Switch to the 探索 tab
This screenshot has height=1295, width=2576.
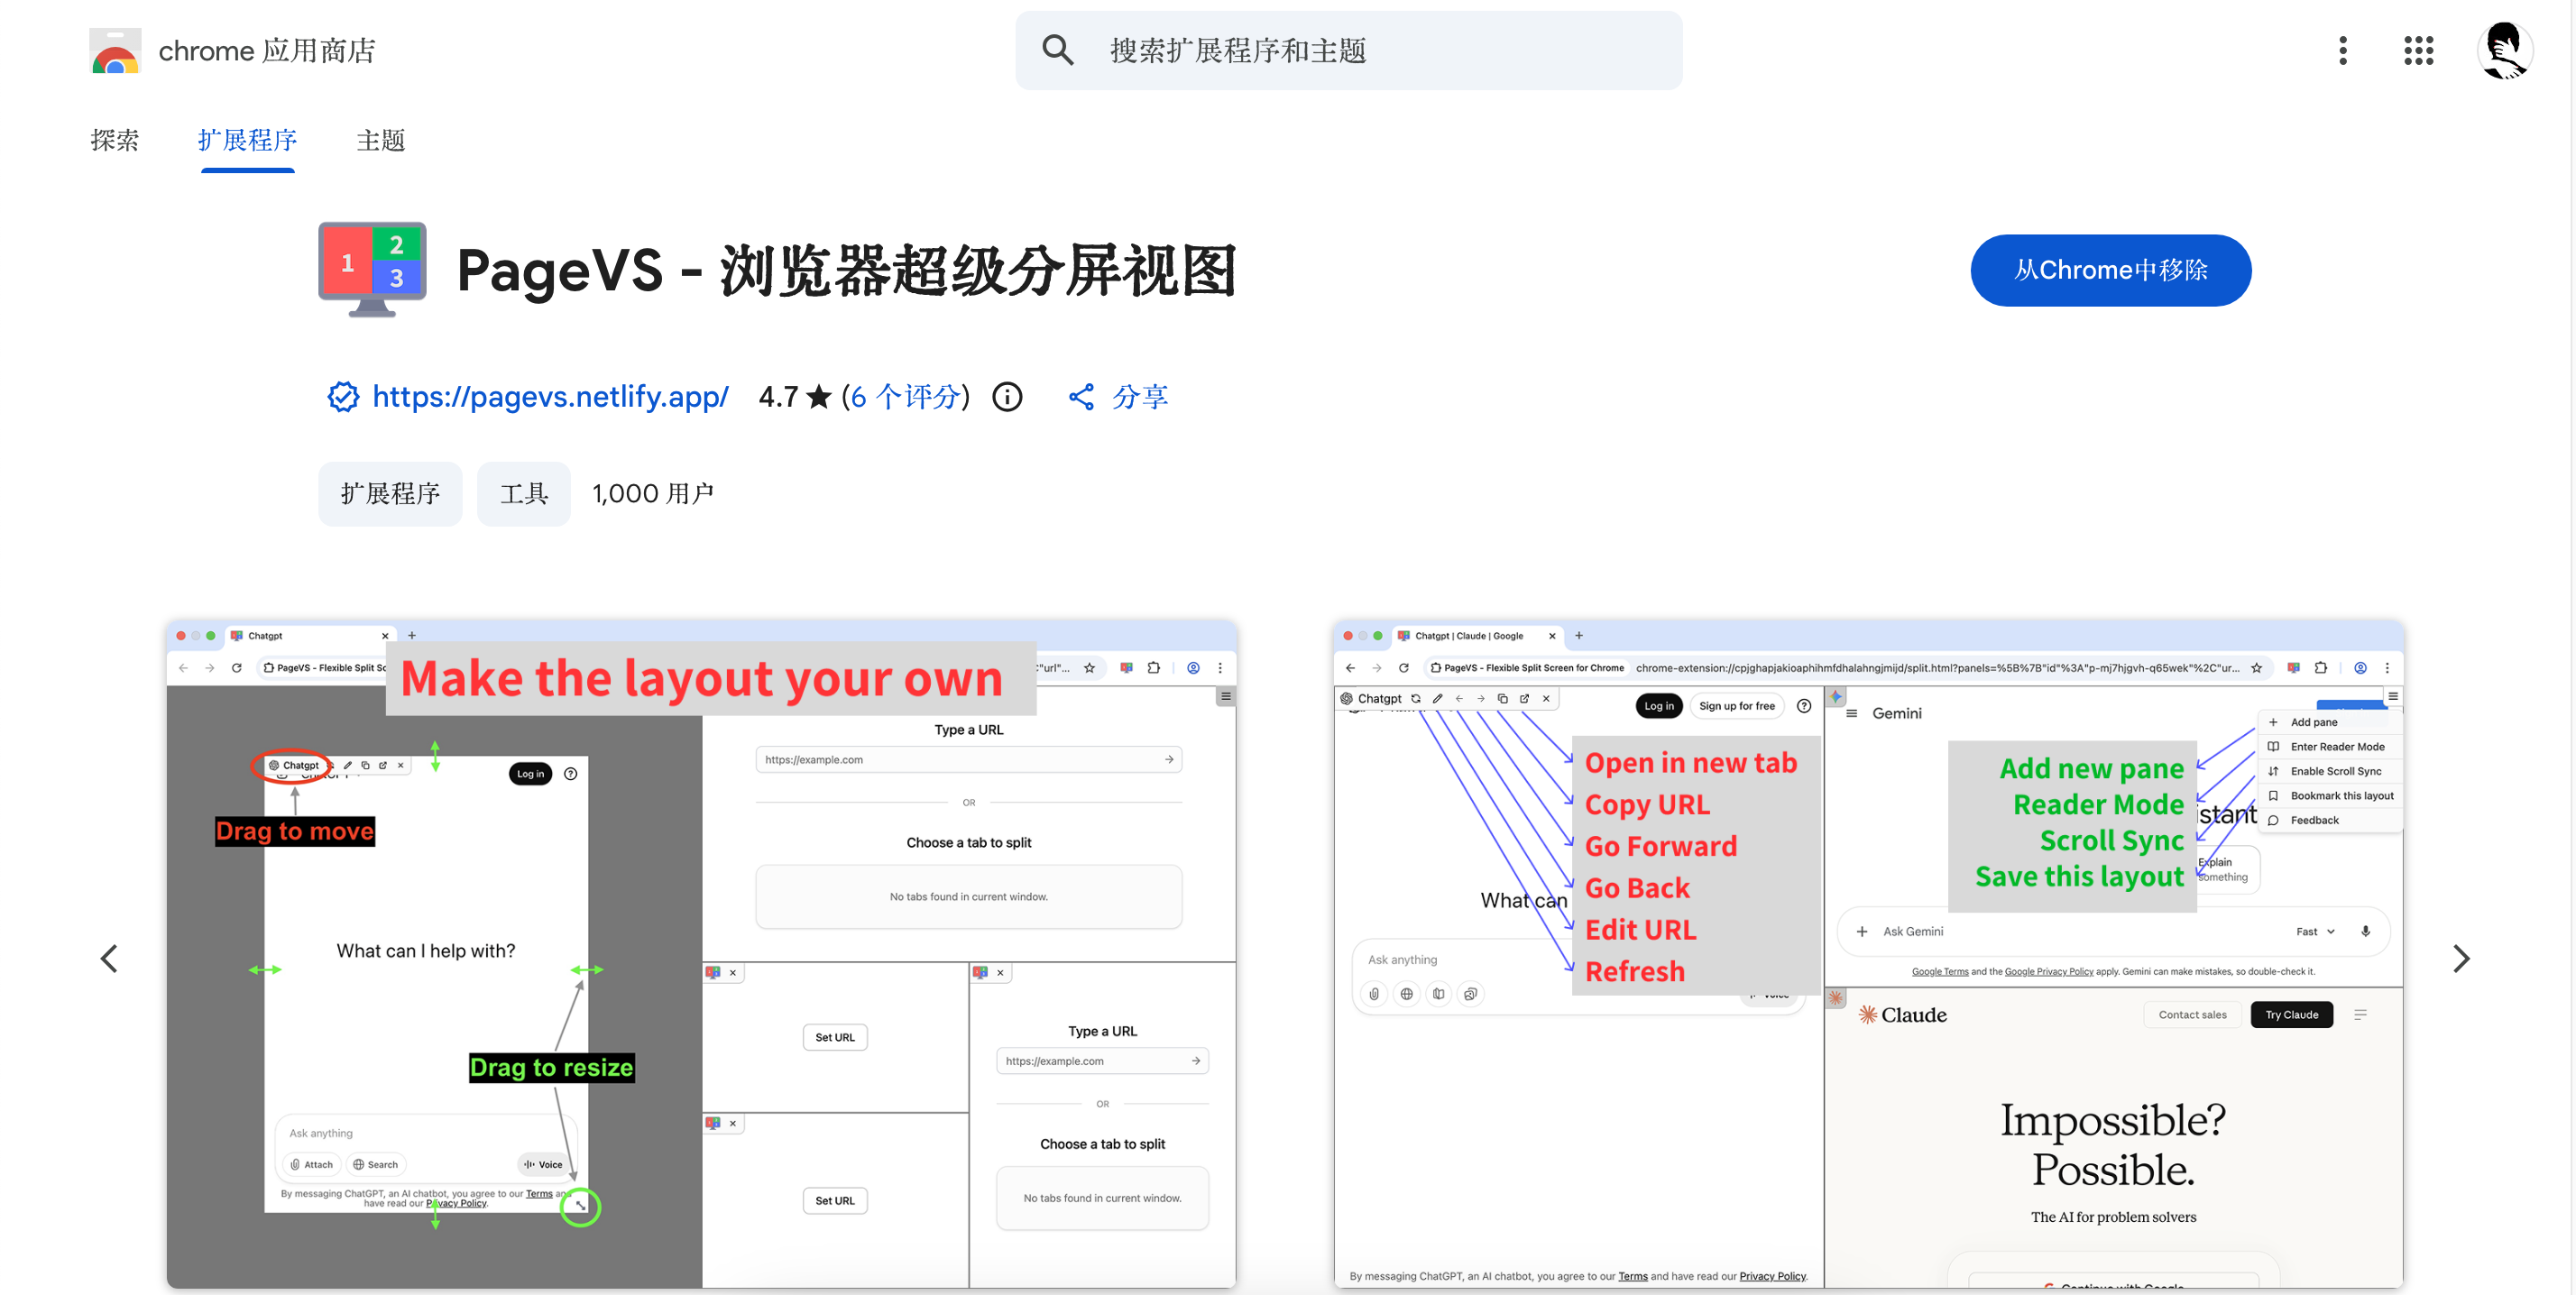115,140
